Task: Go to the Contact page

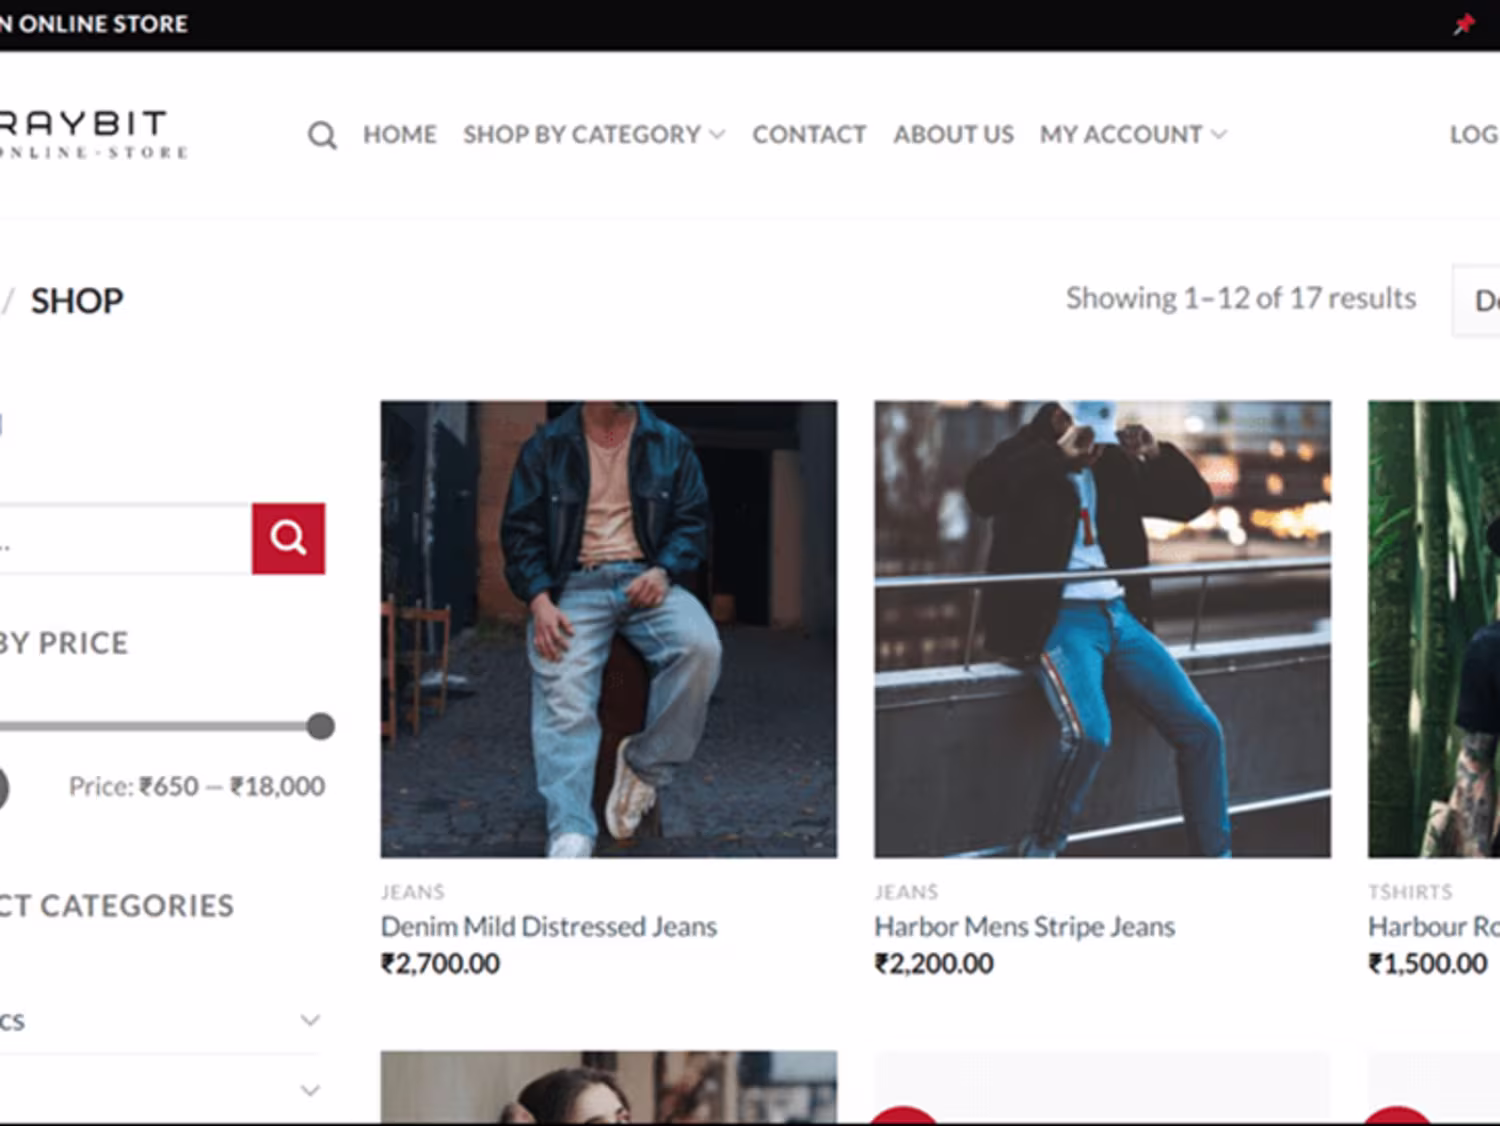Action: click(x=809, y=134)
